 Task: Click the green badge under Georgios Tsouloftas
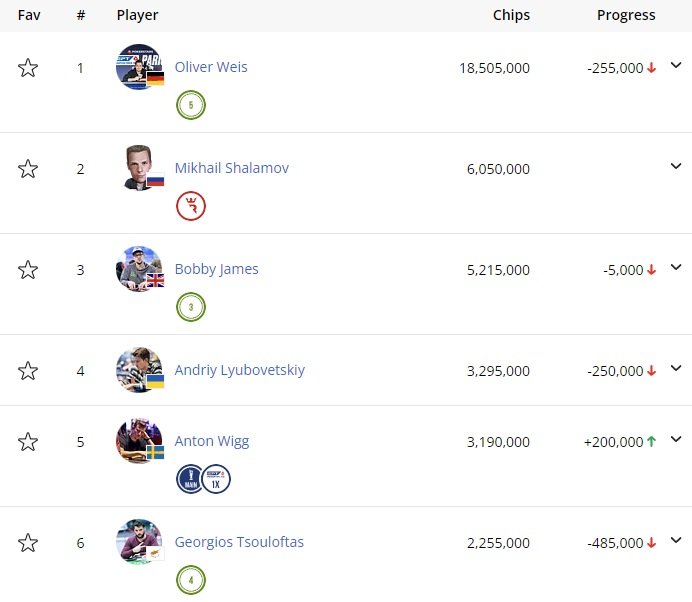click(191, 579)
